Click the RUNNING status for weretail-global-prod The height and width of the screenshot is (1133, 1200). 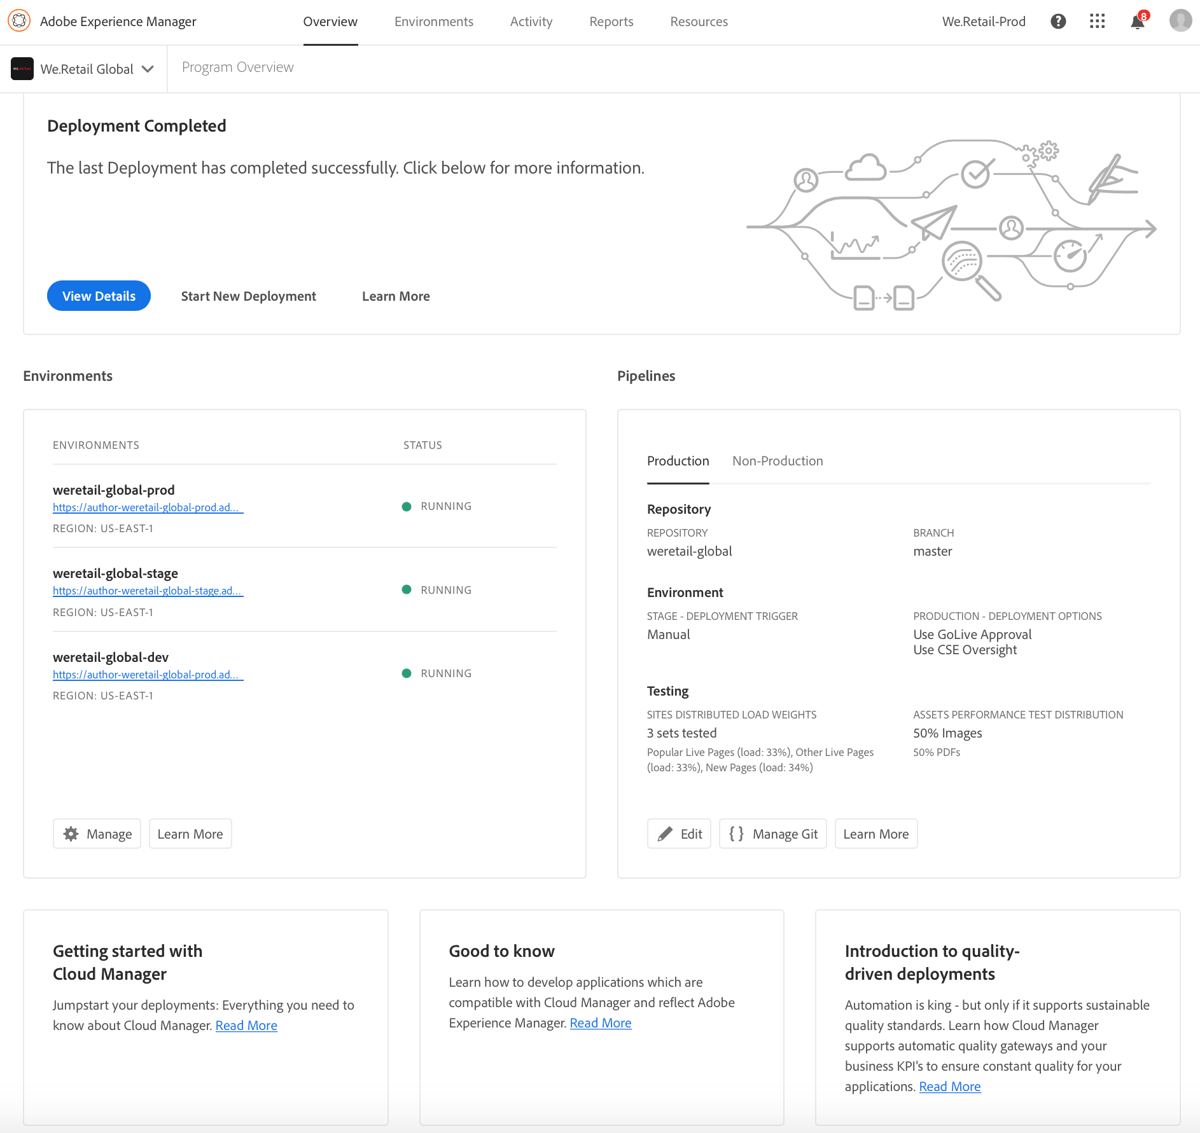click(446, 507)
